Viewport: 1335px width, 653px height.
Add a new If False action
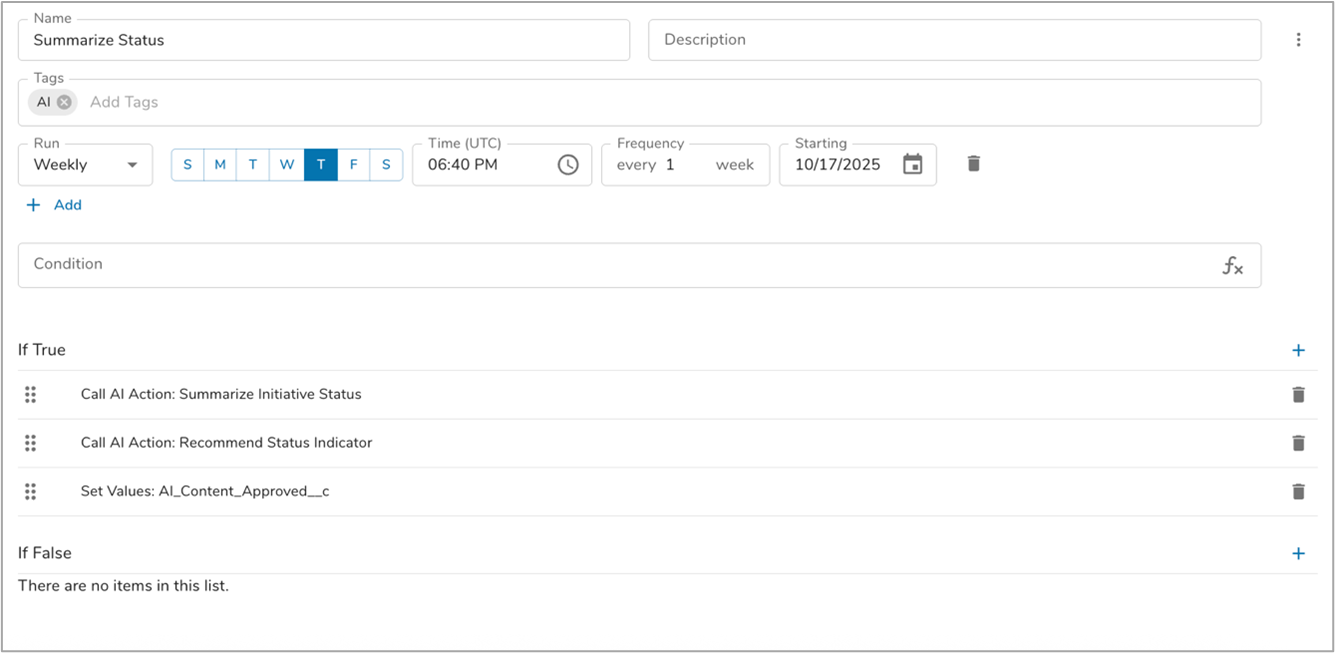point(1298,553)
